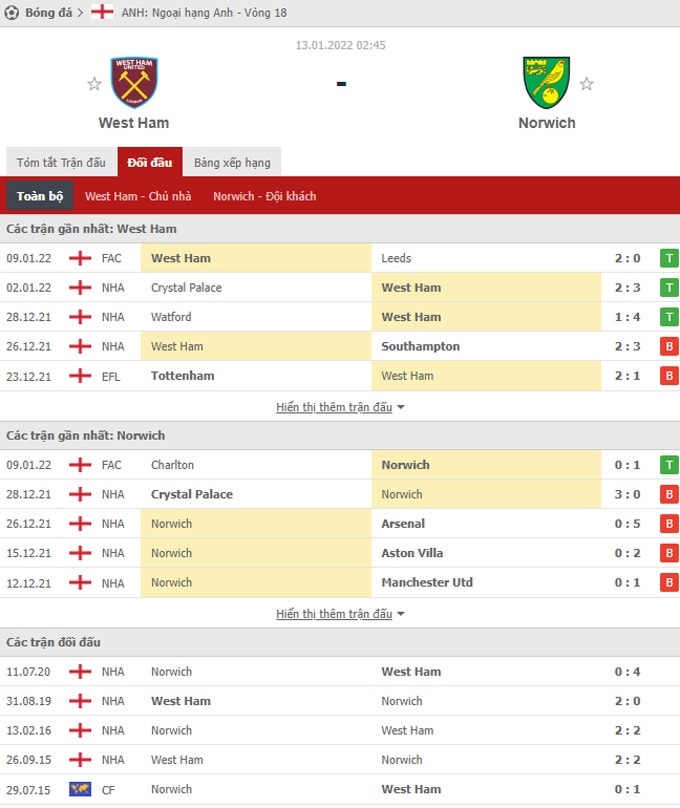
Task: Toggle the favorite star beside Norwich logo
Action: pos(586,83)
